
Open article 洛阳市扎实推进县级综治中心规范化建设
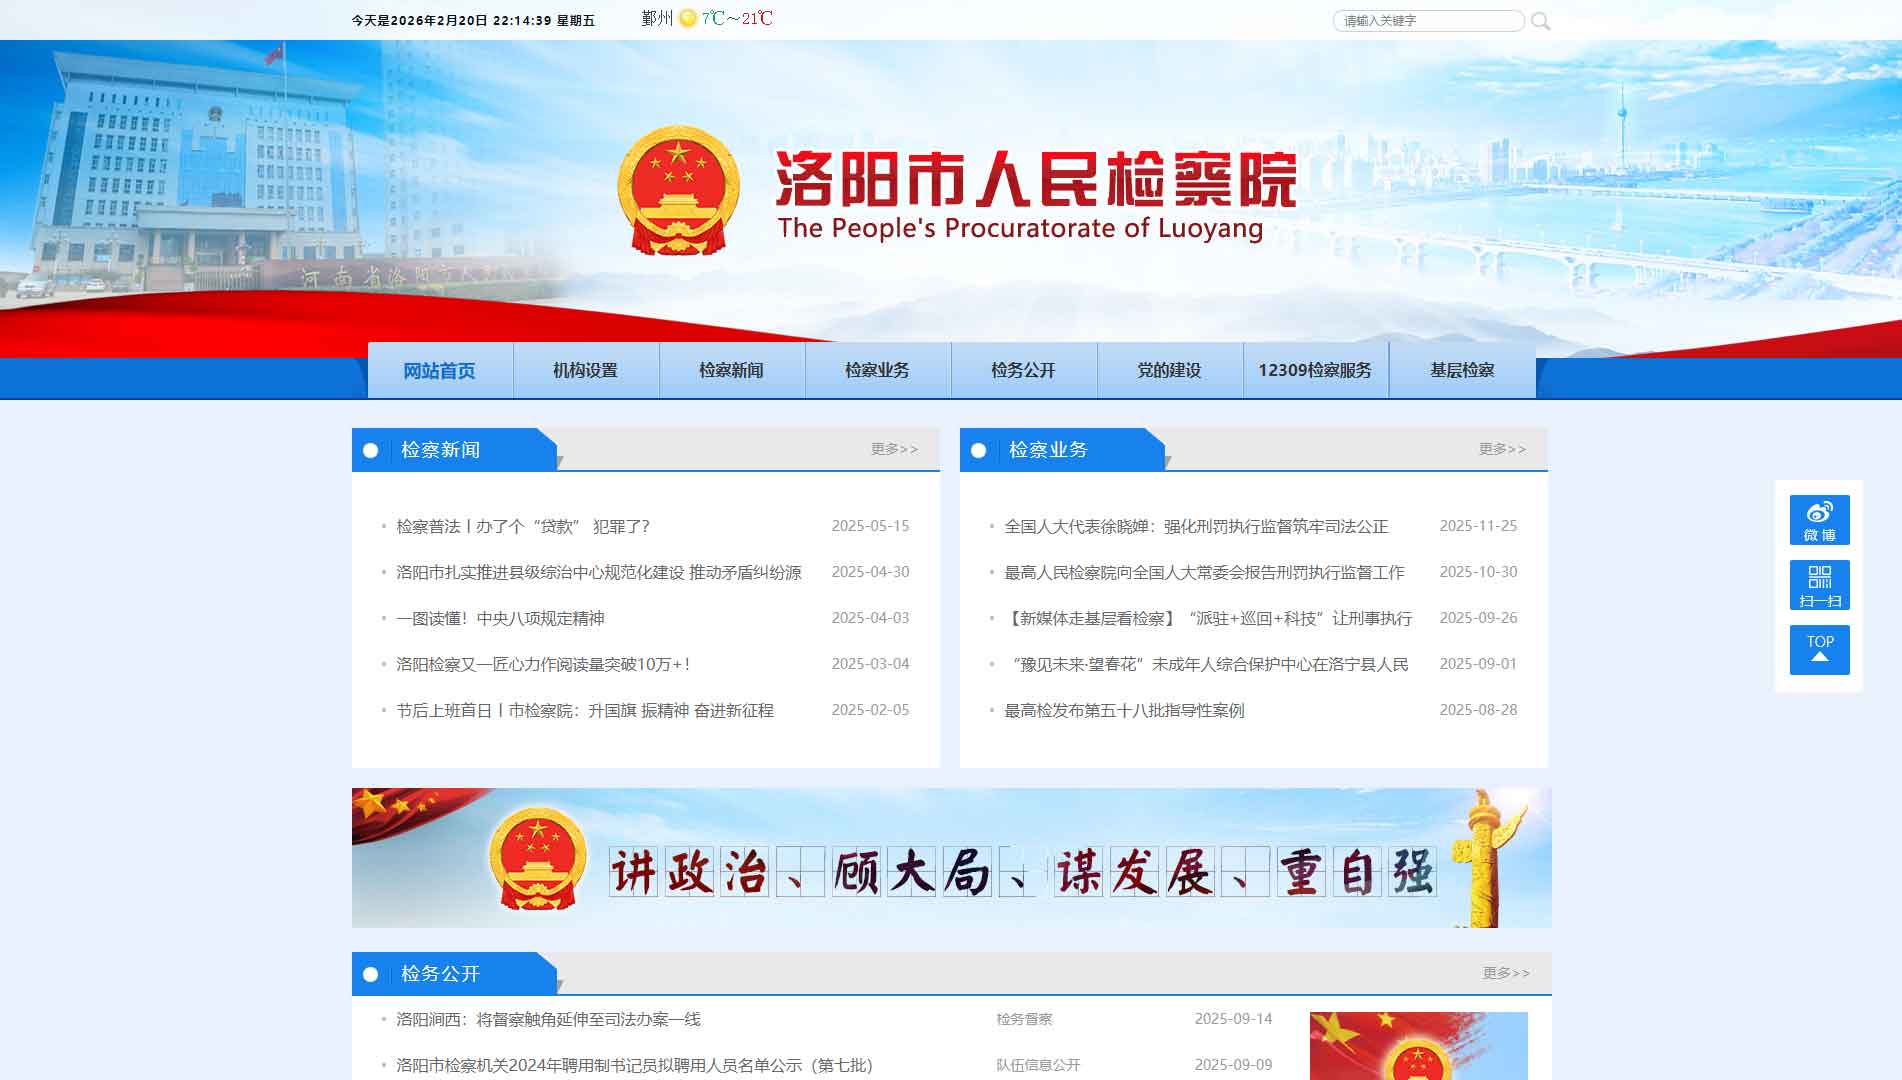pos(599,572)
